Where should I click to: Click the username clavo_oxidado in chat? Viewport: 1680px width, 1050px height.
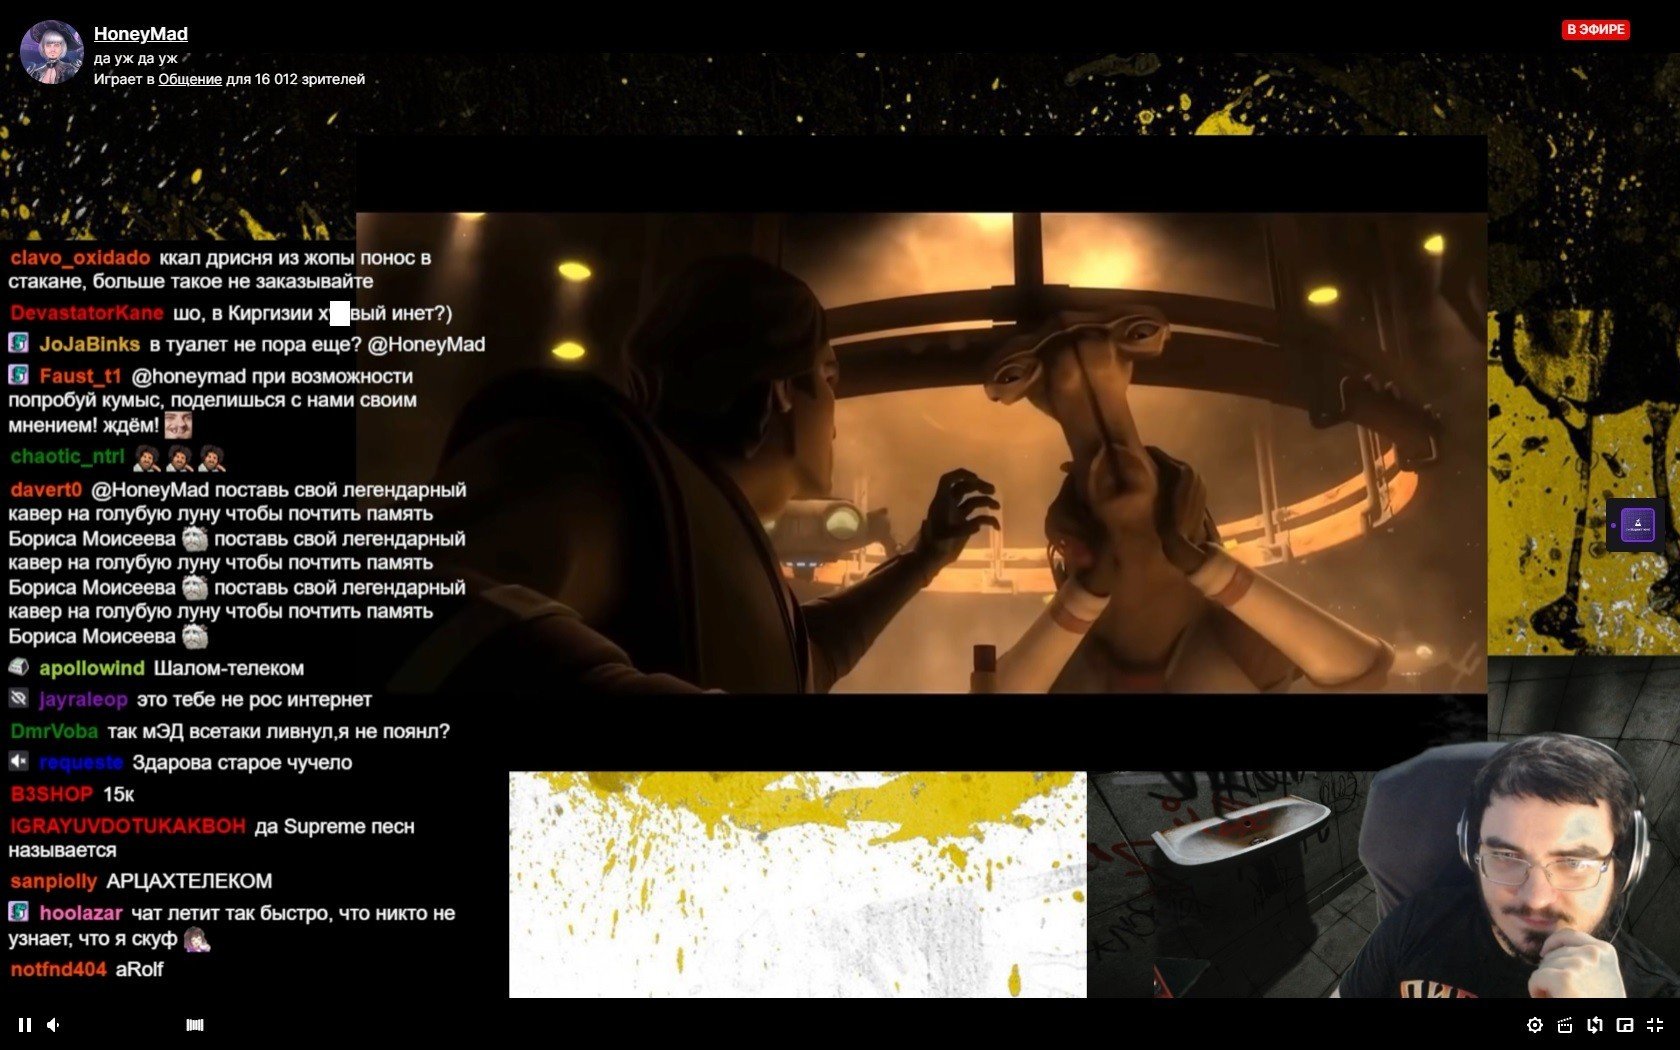pos(80,257)
